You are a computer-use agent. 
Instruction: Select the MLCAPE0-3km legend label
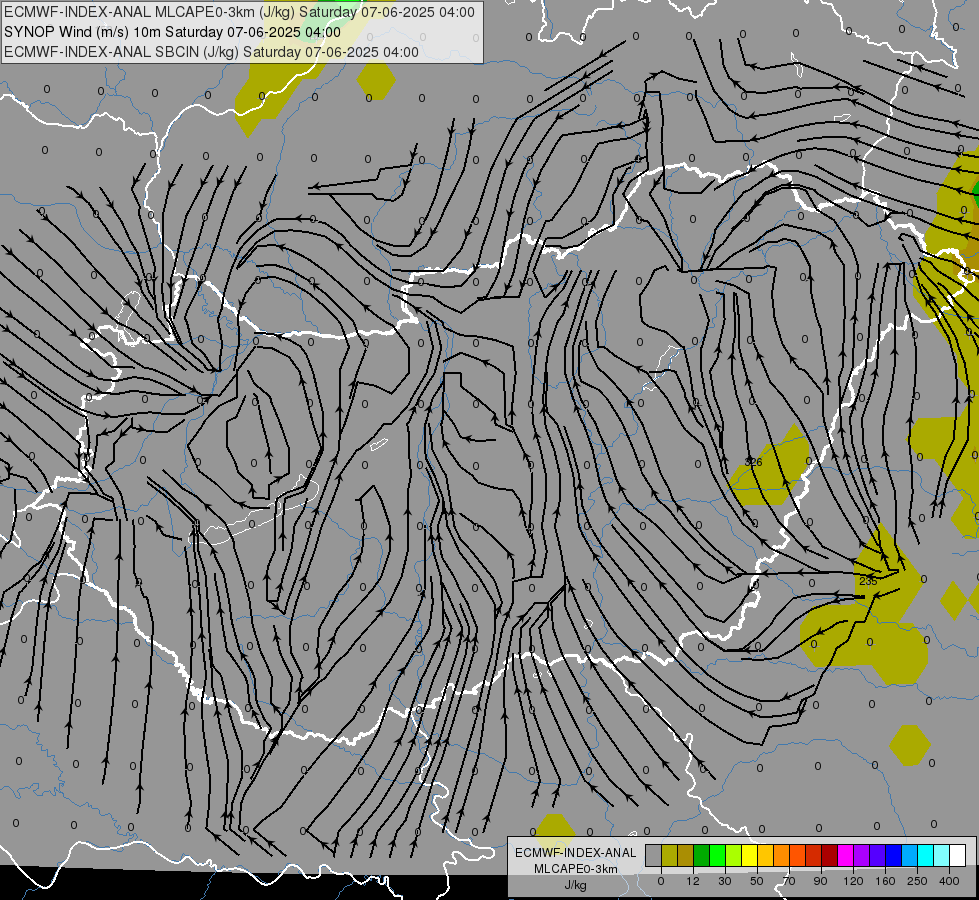click(x=576, y=869)
